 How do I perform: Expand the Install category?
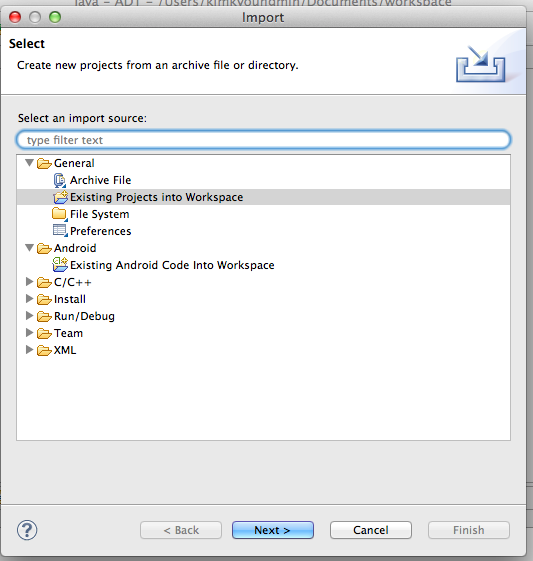(29, 299)
